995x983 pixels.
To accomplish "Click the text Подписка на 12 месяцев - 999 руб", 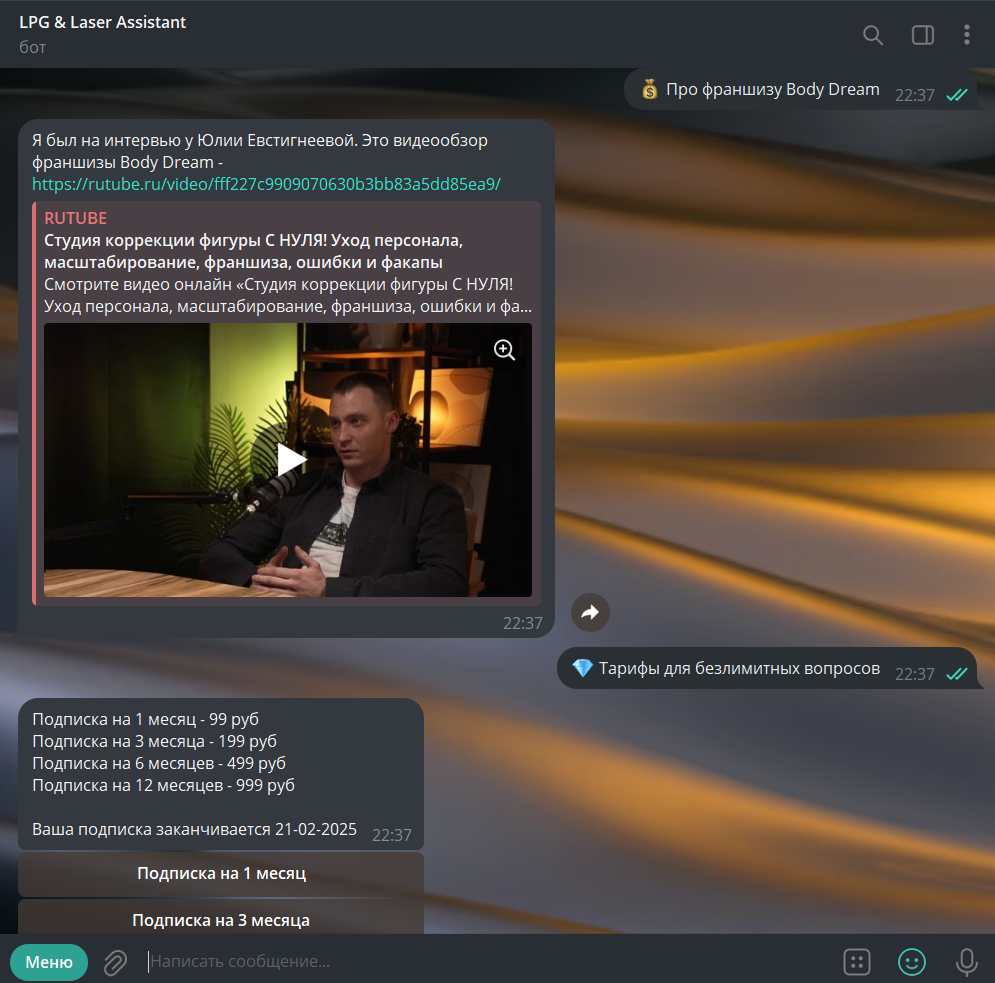I will 164,786.
